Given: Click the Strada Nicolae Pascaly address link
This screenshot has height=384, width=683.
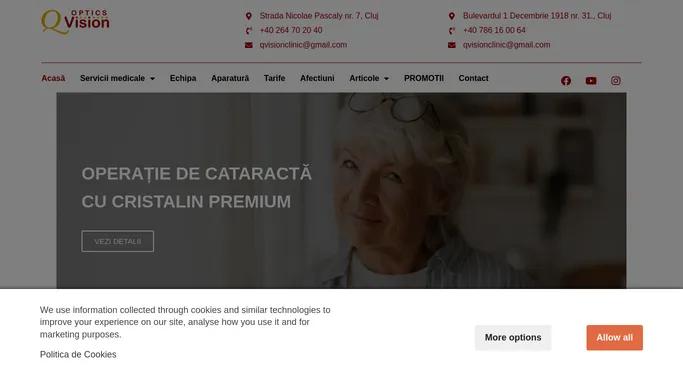Looking at the screenshot, I should pyautogui.click(x=319, y=16).
